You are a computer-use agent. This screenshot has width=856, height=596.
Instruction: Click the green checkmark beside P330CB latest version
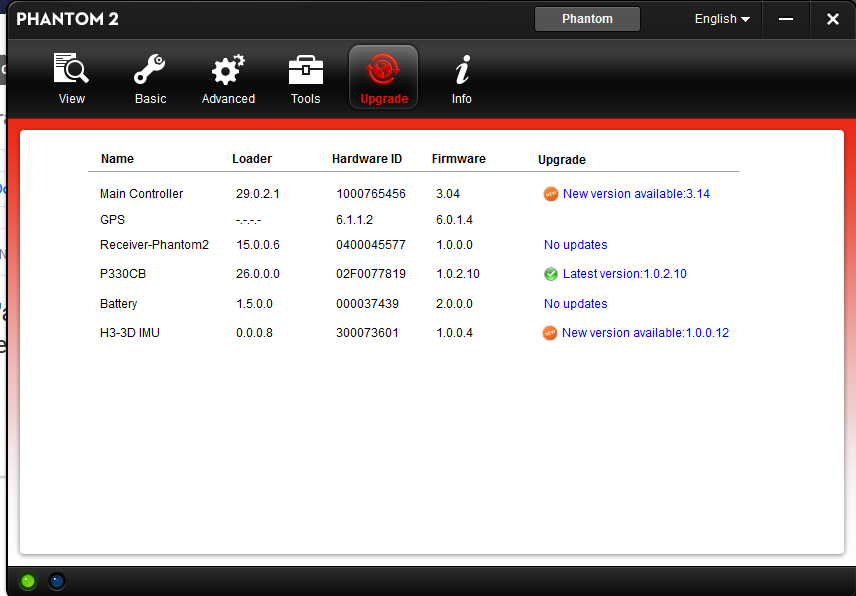point(551,274)
